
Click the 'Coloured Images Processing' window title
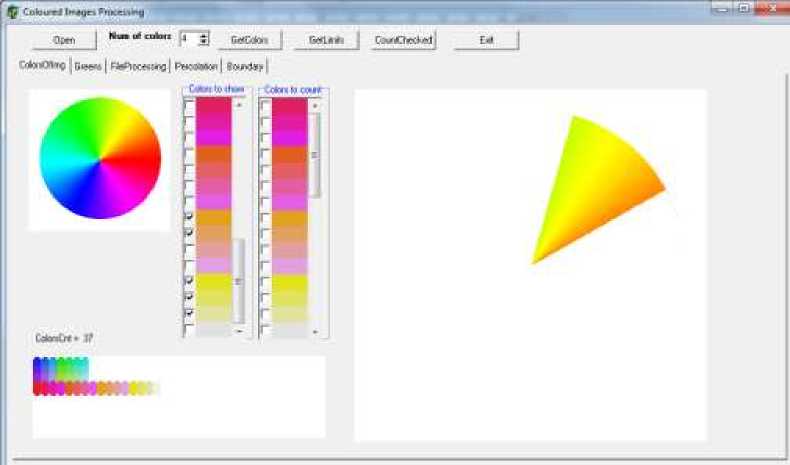coord(84,12)
